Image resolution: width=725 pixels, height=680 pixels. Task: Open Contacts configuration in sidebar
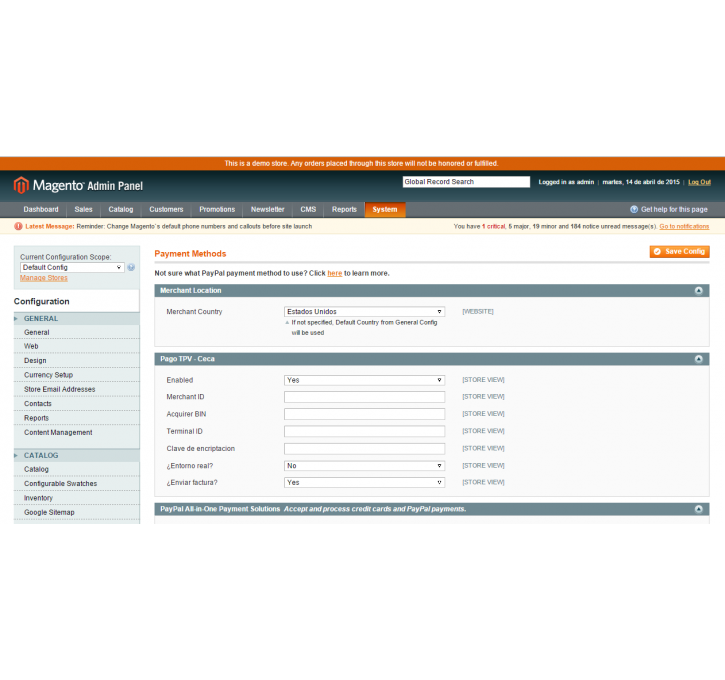click(38, 404)
